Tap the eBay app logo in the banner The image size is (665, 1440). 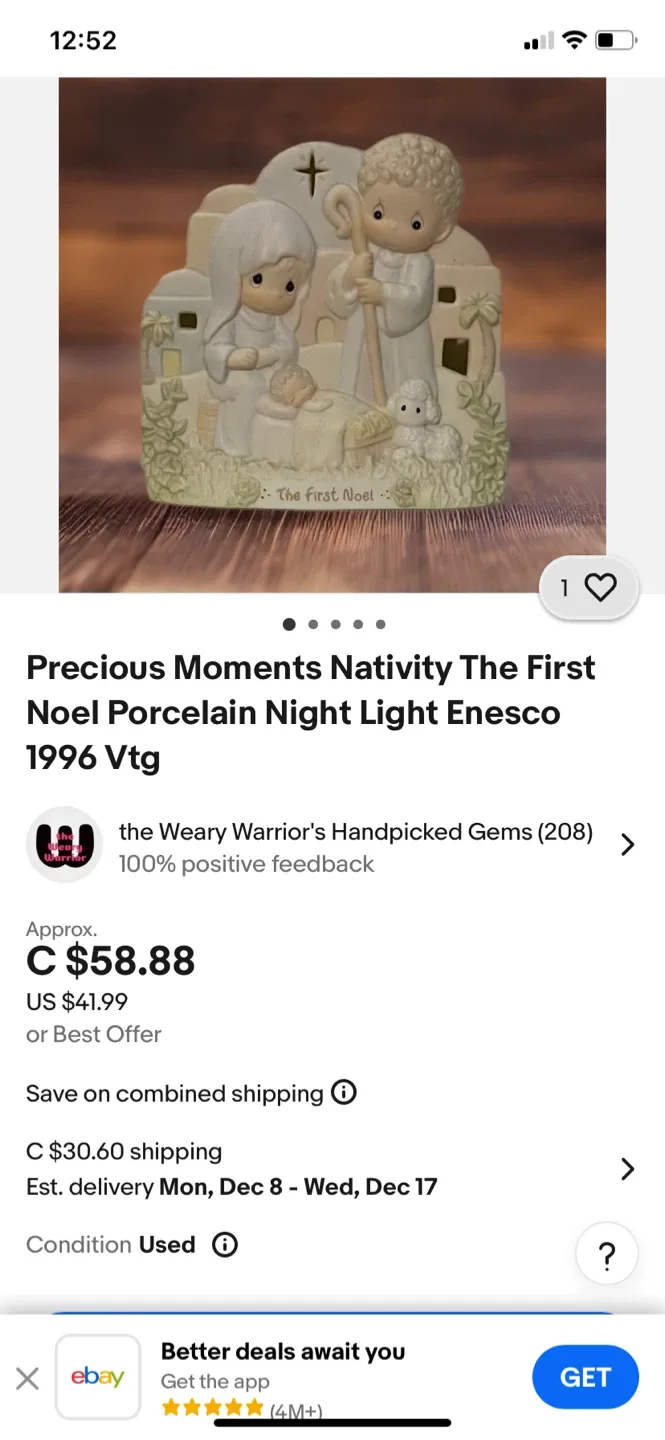pos(98,1376)
